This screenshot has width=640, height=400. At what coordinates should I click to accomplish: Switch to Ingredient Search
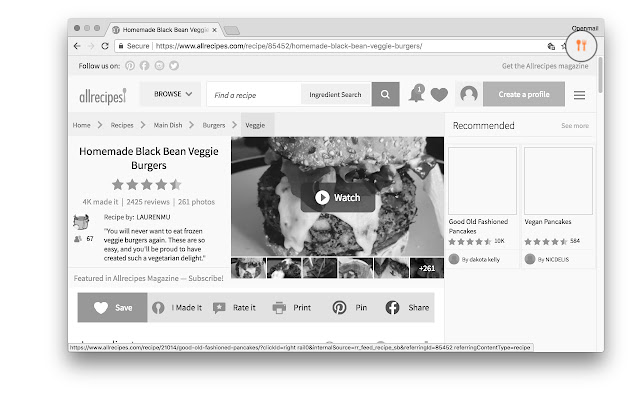[x=336, y=95]
